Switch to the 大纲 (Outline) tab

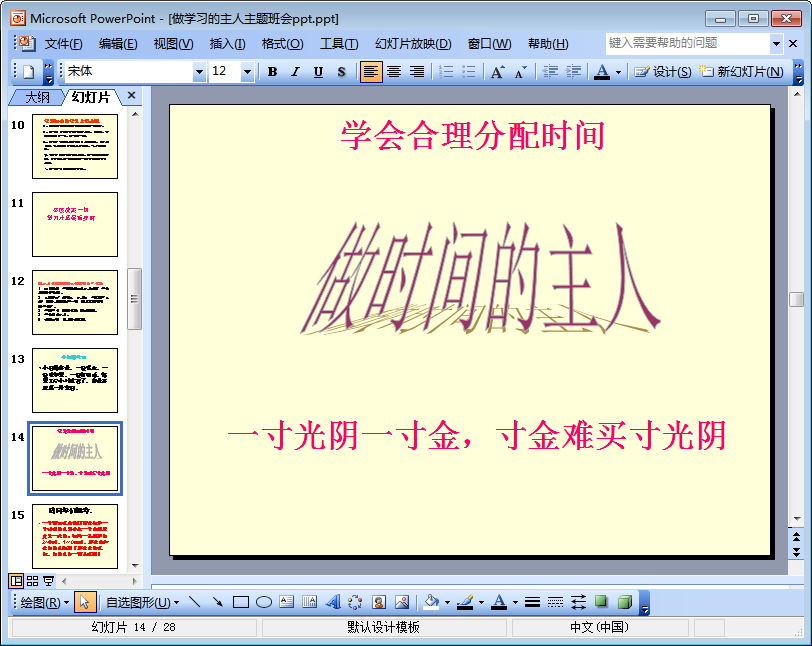[x=38, y=97]
